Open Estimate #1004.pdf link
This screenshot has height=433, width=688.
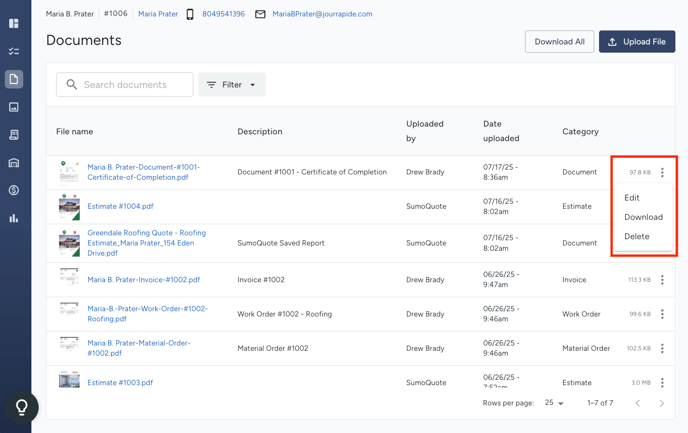[x=120, y=206]
